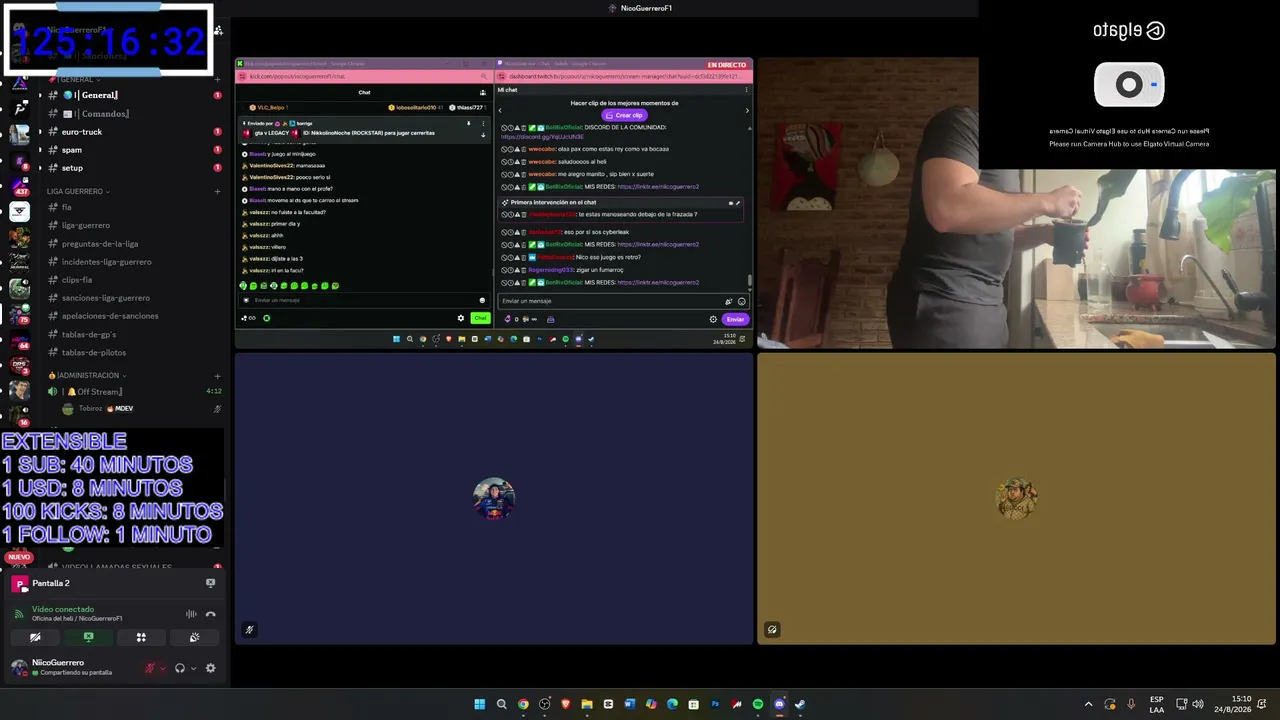Open the Video conectado connection details
This screenshot has height=720, width=1280.
click(x=63, y=609)
